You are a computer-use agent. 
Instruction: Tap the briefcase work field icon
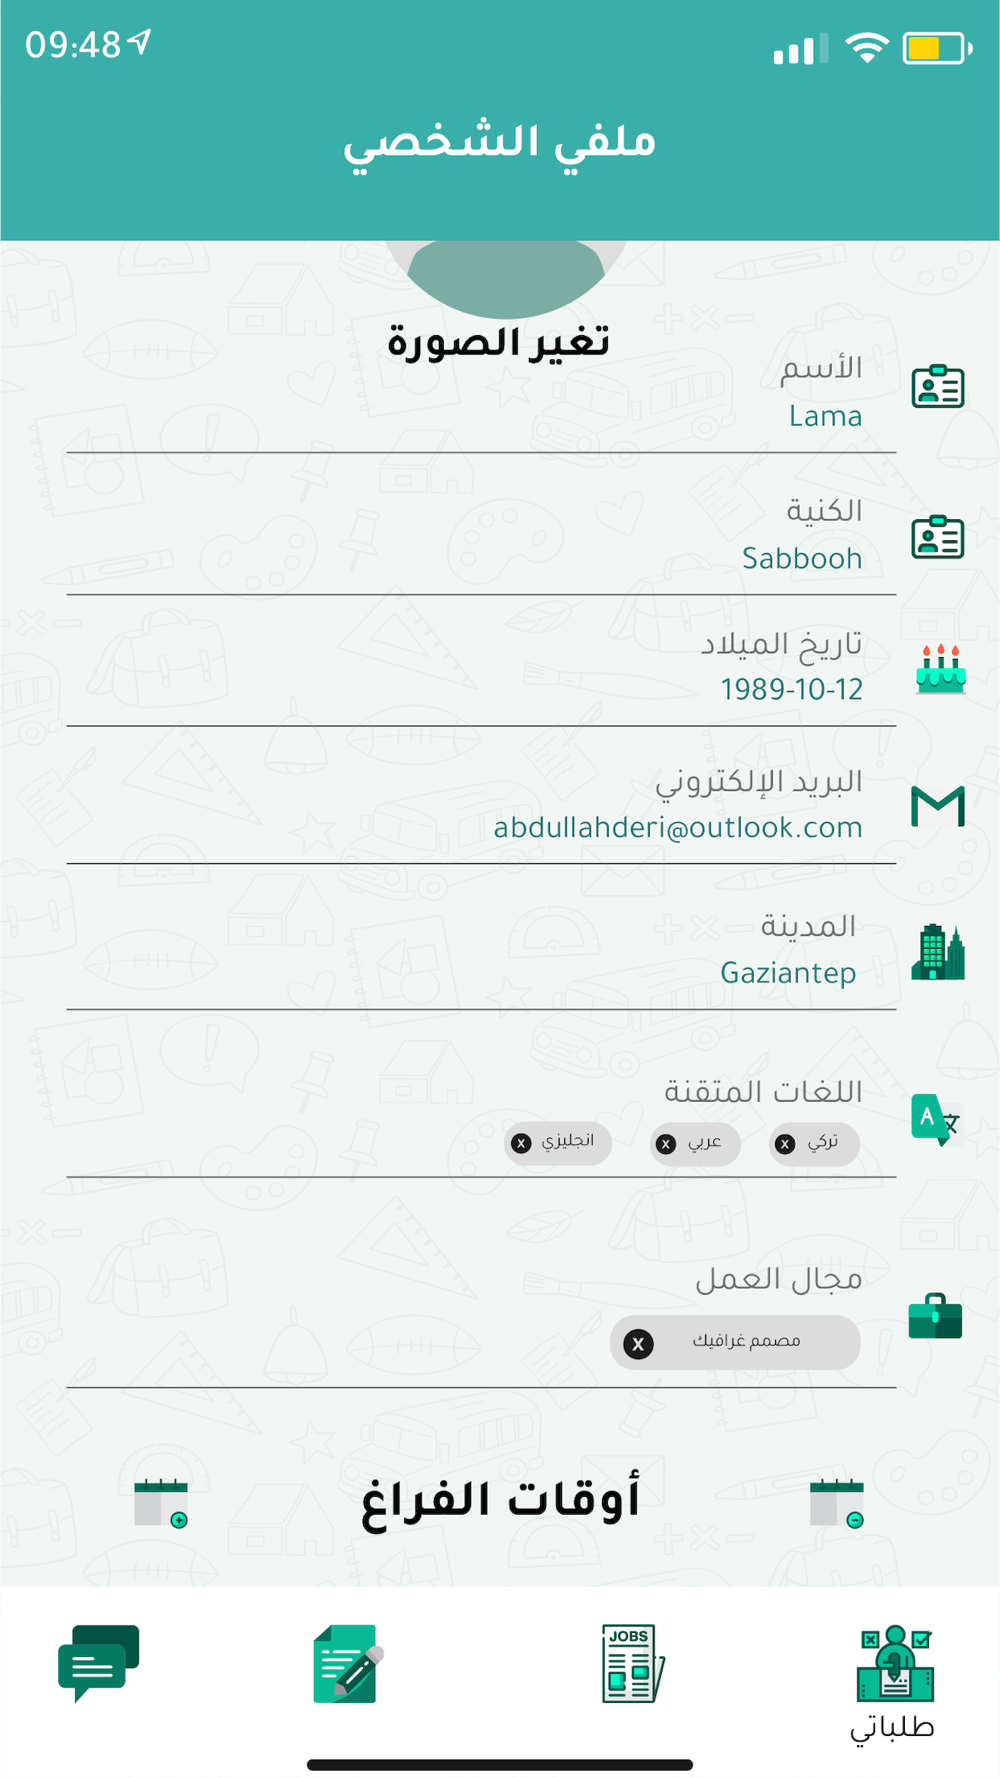[935, 1316]
